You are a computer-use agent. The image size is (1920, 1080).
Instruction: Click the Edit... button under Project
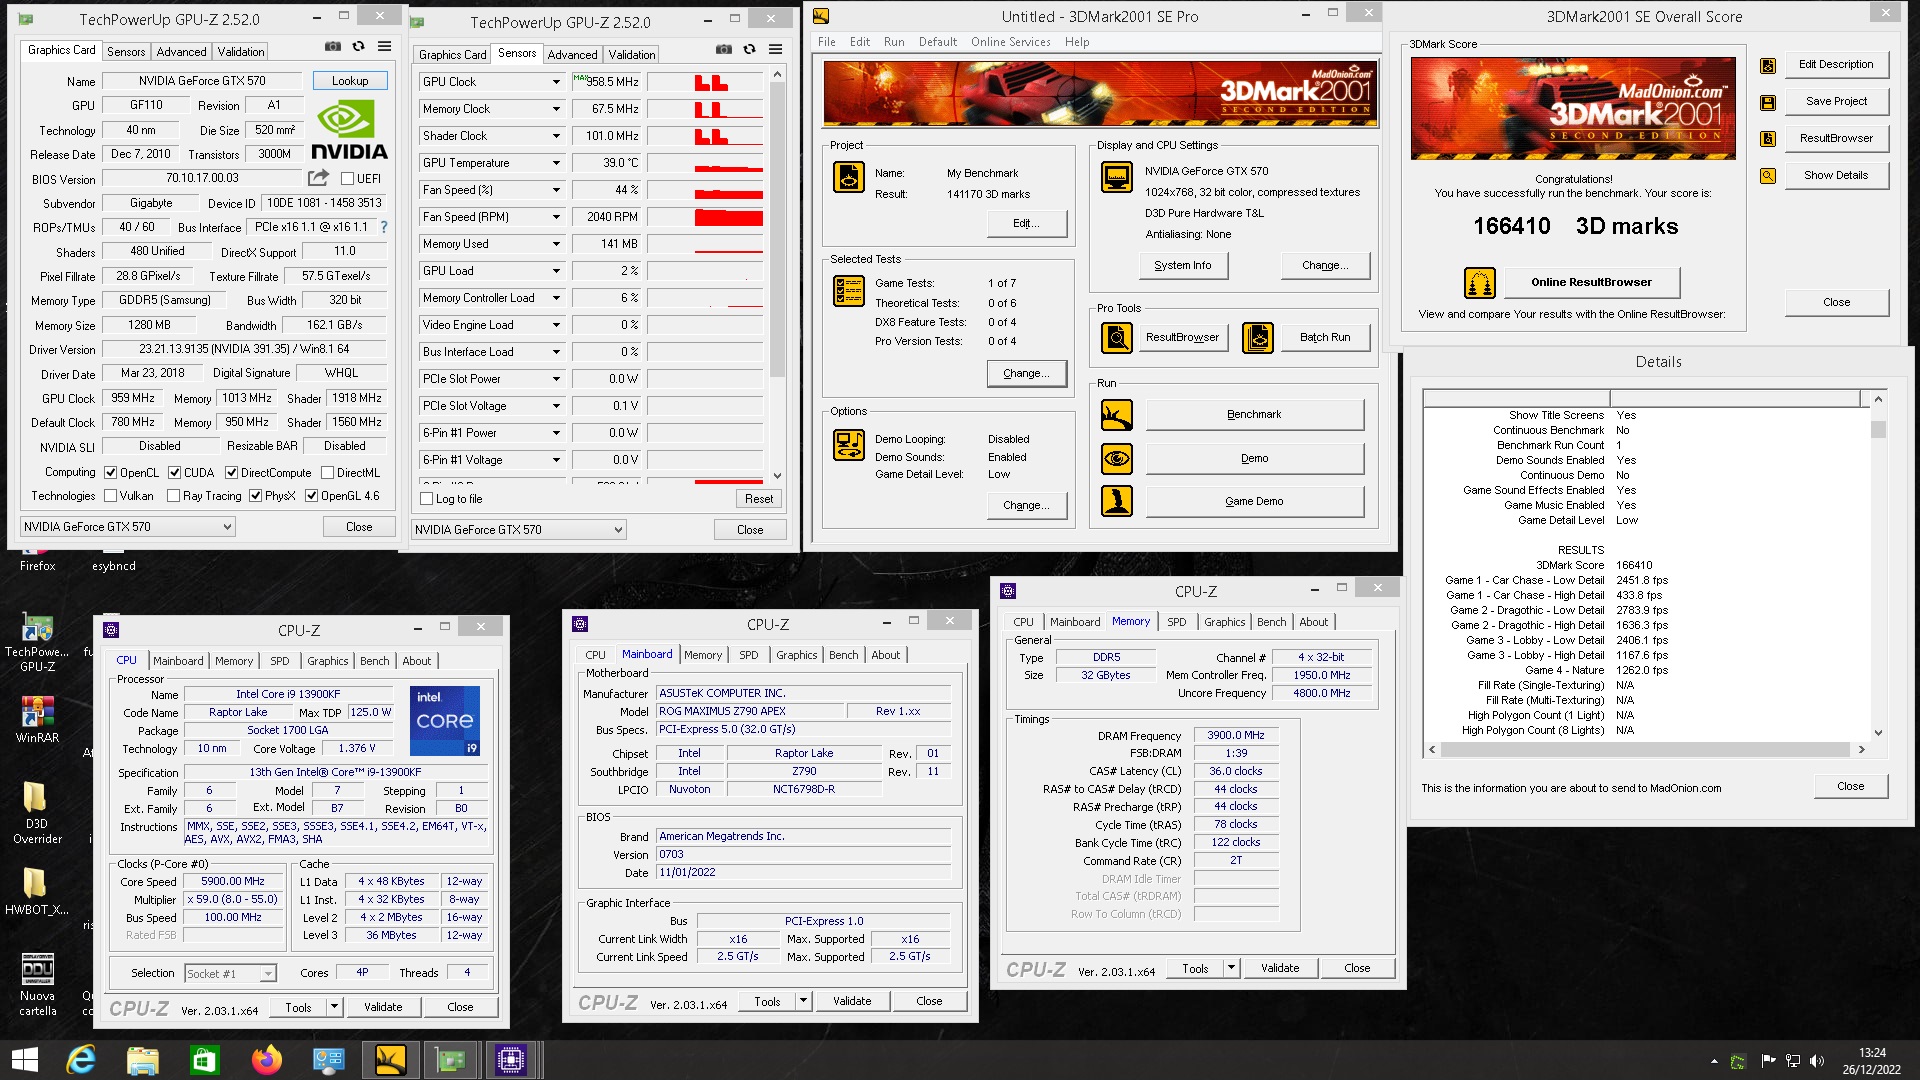(x=1026, y=223)
